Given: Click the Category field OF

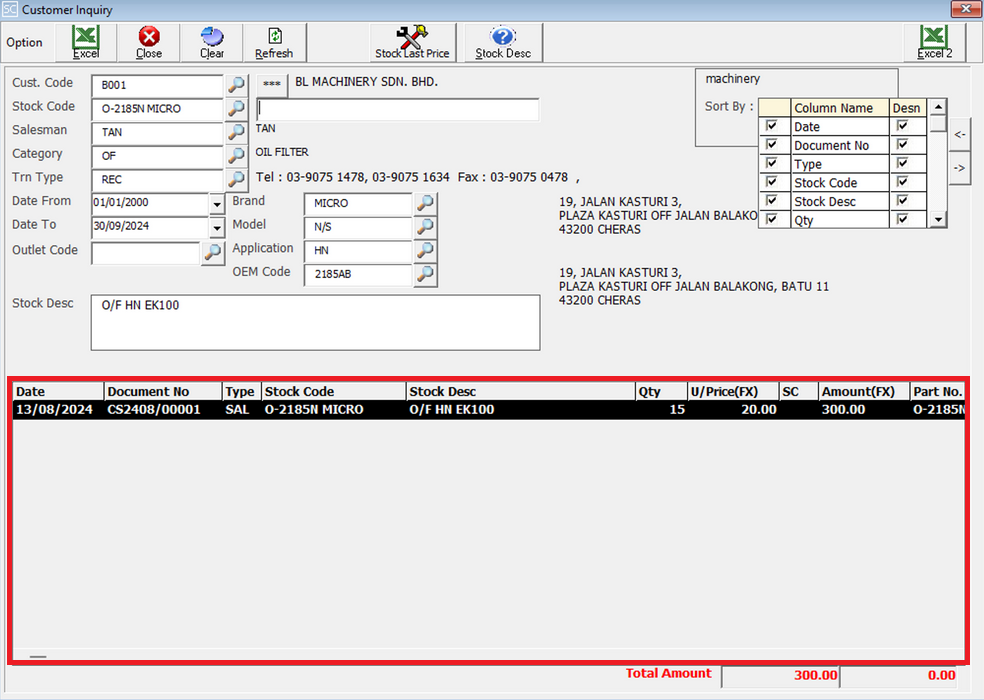Looking at the screenshot, I should click(158, 156).
